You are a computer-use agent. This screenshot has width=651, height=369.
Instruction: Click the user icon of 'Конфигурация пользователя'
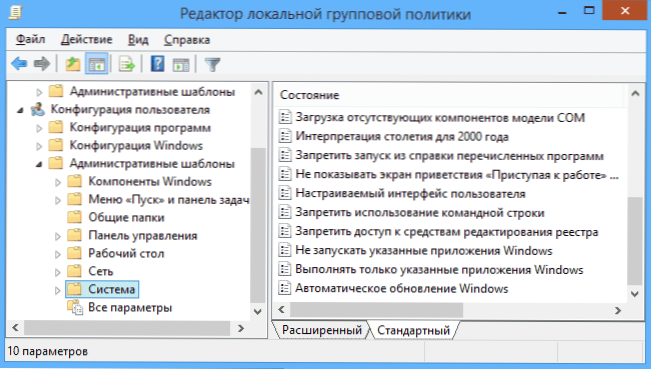click(38, 110)
